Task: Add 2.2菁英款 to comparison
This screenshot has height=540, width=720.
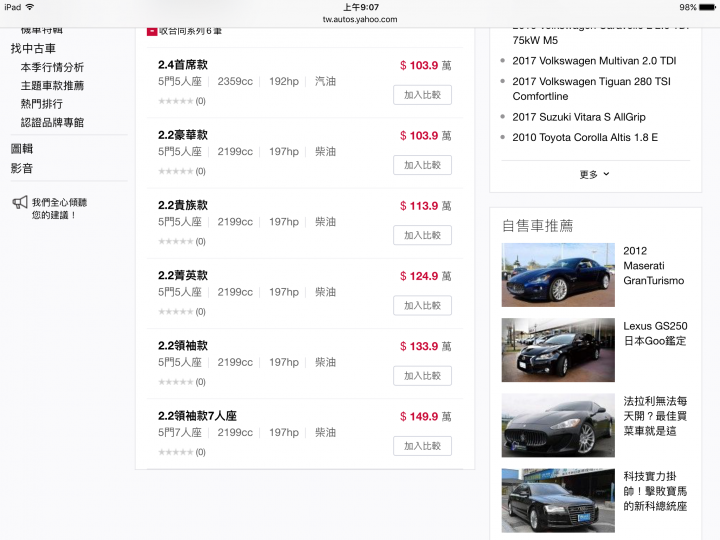Action: coord(422,306)
